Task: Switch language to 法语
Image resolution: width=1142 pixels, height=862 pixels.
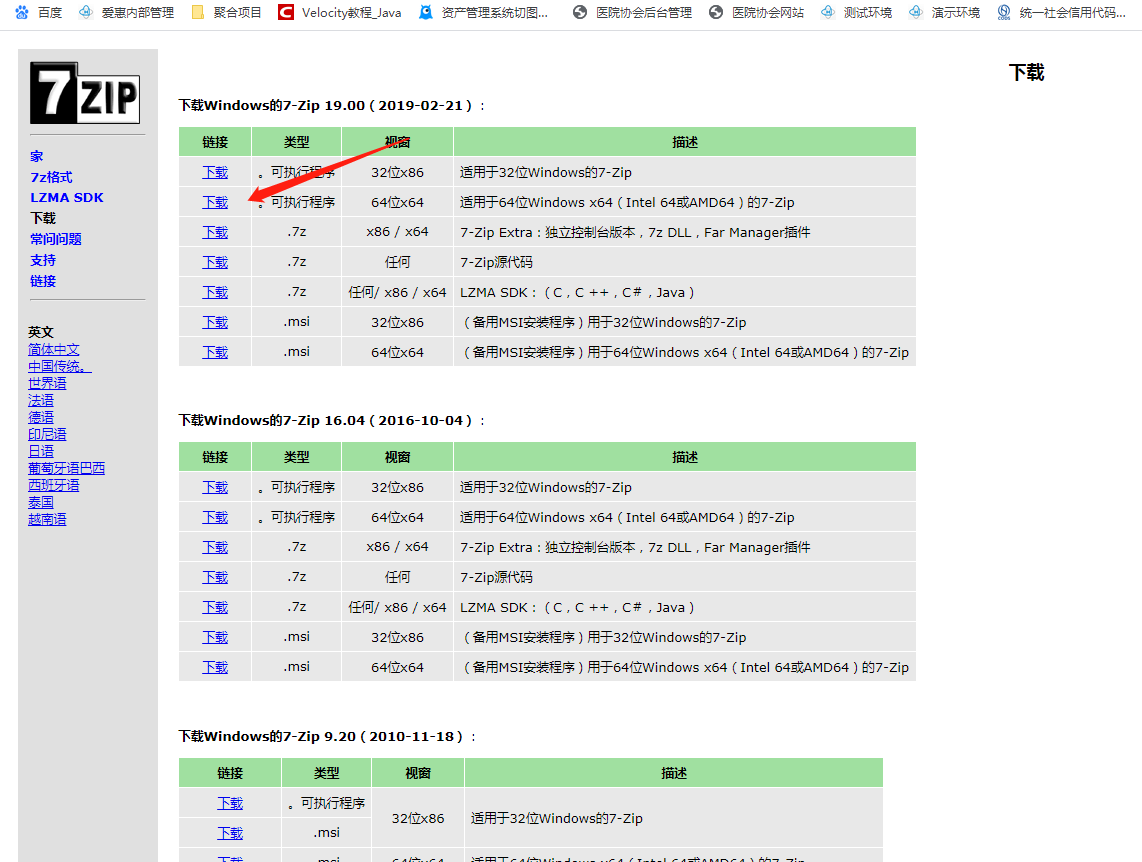Action: point(41,400)
